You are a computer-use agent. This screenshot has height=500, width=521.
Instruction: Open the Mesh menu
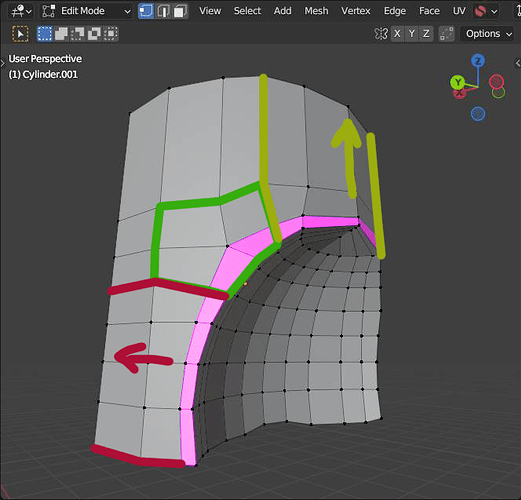[x=316, y=11]
